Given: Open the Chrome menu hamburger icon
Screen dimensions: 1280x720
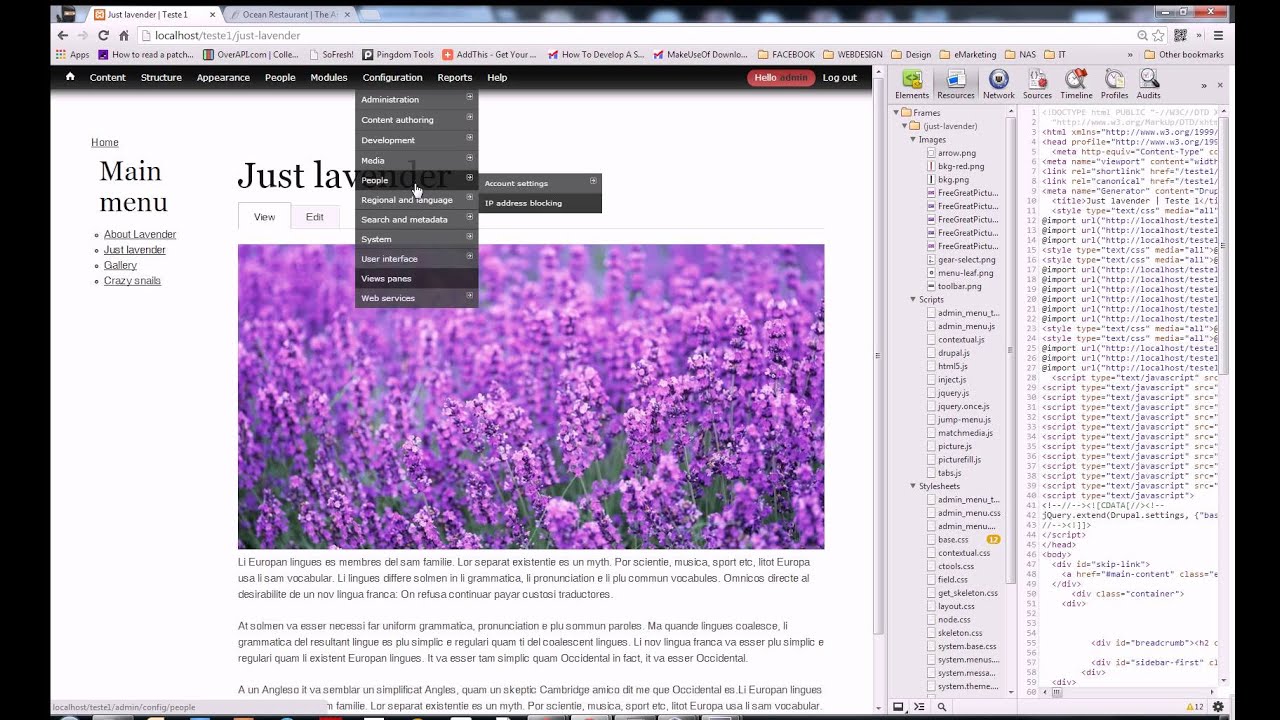Looking at the screenshot, I should point(1218,35).
